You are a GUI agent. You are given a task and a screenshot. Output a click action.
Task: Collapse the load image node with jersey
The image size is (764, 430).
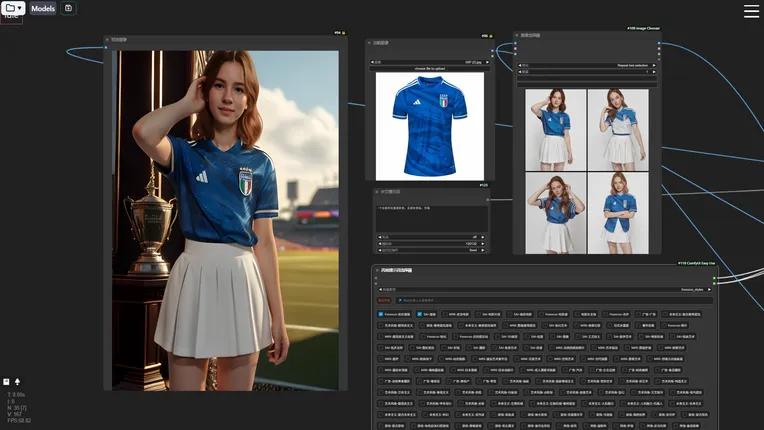tap(370, 43)
